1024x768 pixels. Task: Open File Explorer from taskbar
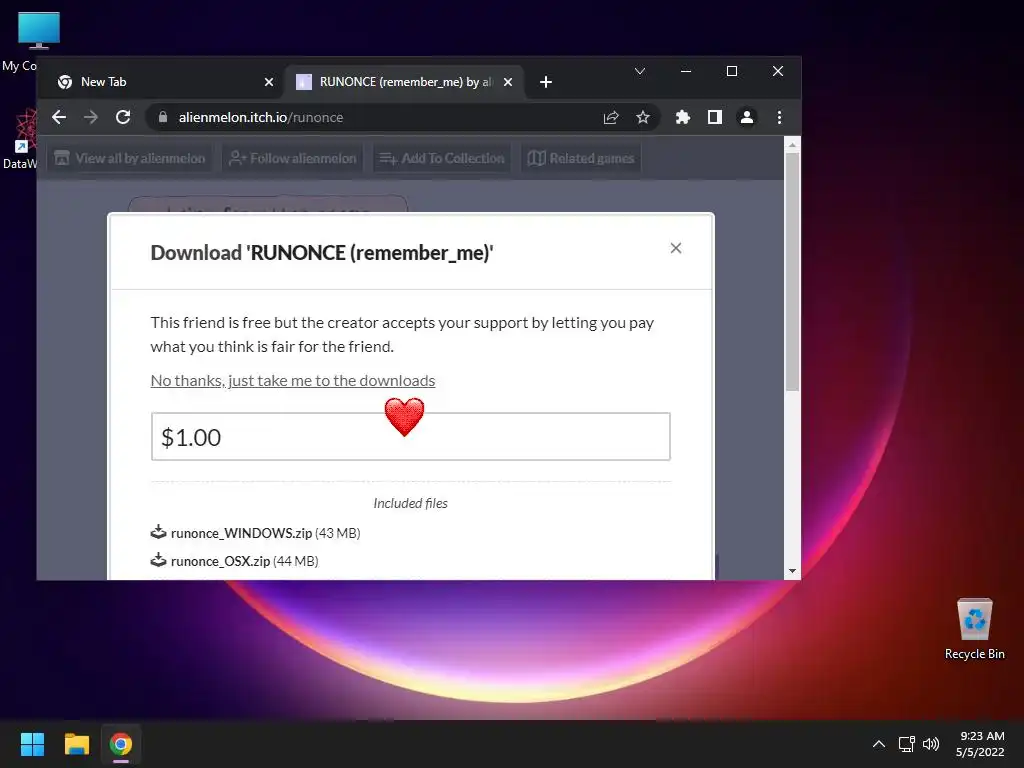[76, 744]
